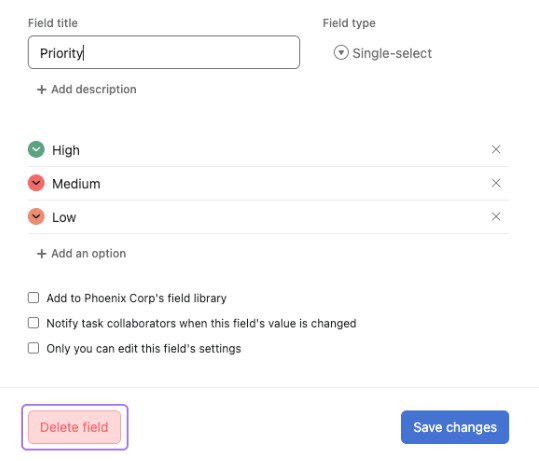
Task: Select the High option name text
Action: [x=66, y=150]
